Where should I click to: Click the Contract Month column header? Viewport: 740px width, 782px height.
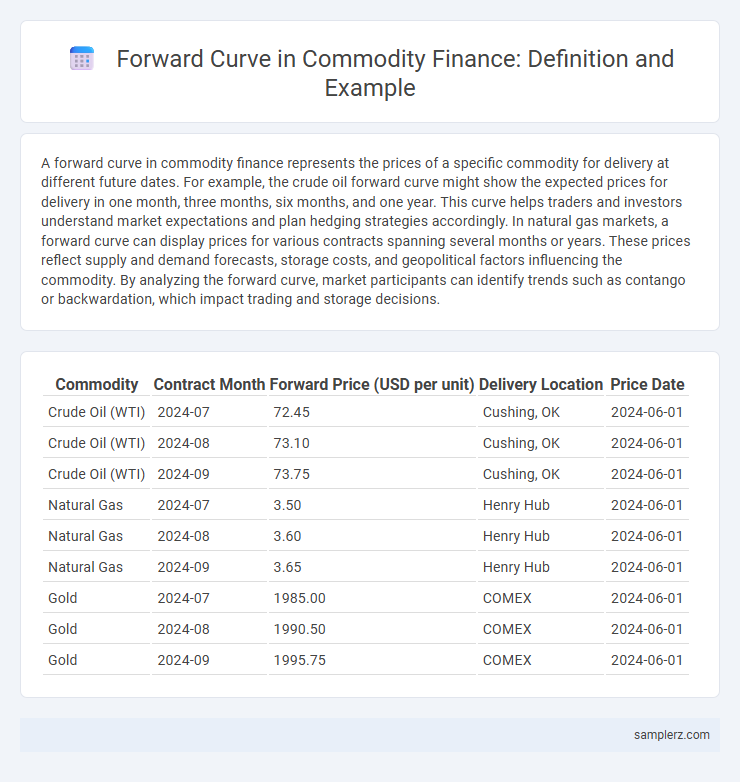(x=209, y=385)
